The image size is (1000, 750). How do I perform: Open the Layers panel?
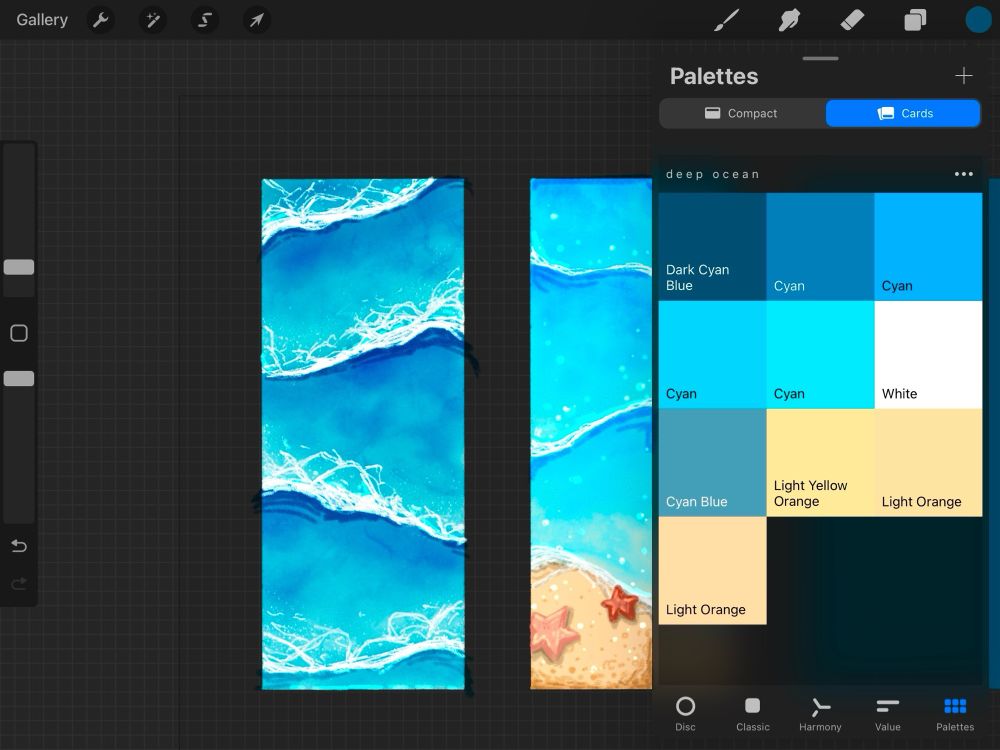915,20
